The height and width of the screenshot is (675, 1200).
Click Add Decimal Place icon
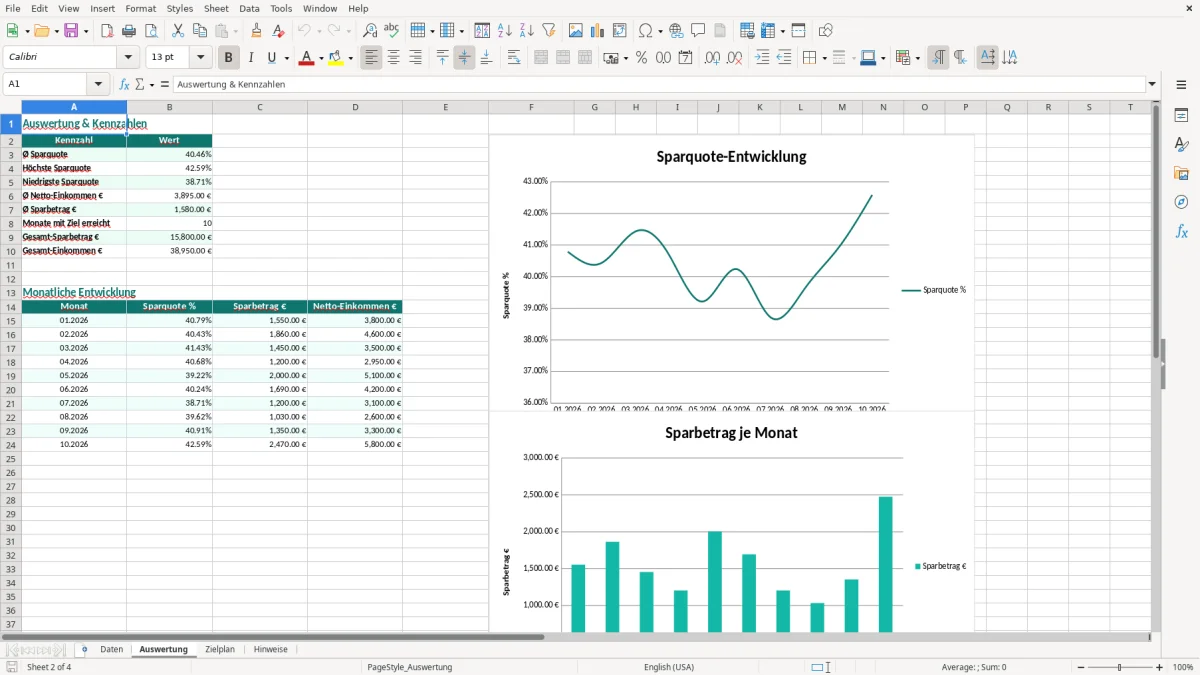[712, 58]
